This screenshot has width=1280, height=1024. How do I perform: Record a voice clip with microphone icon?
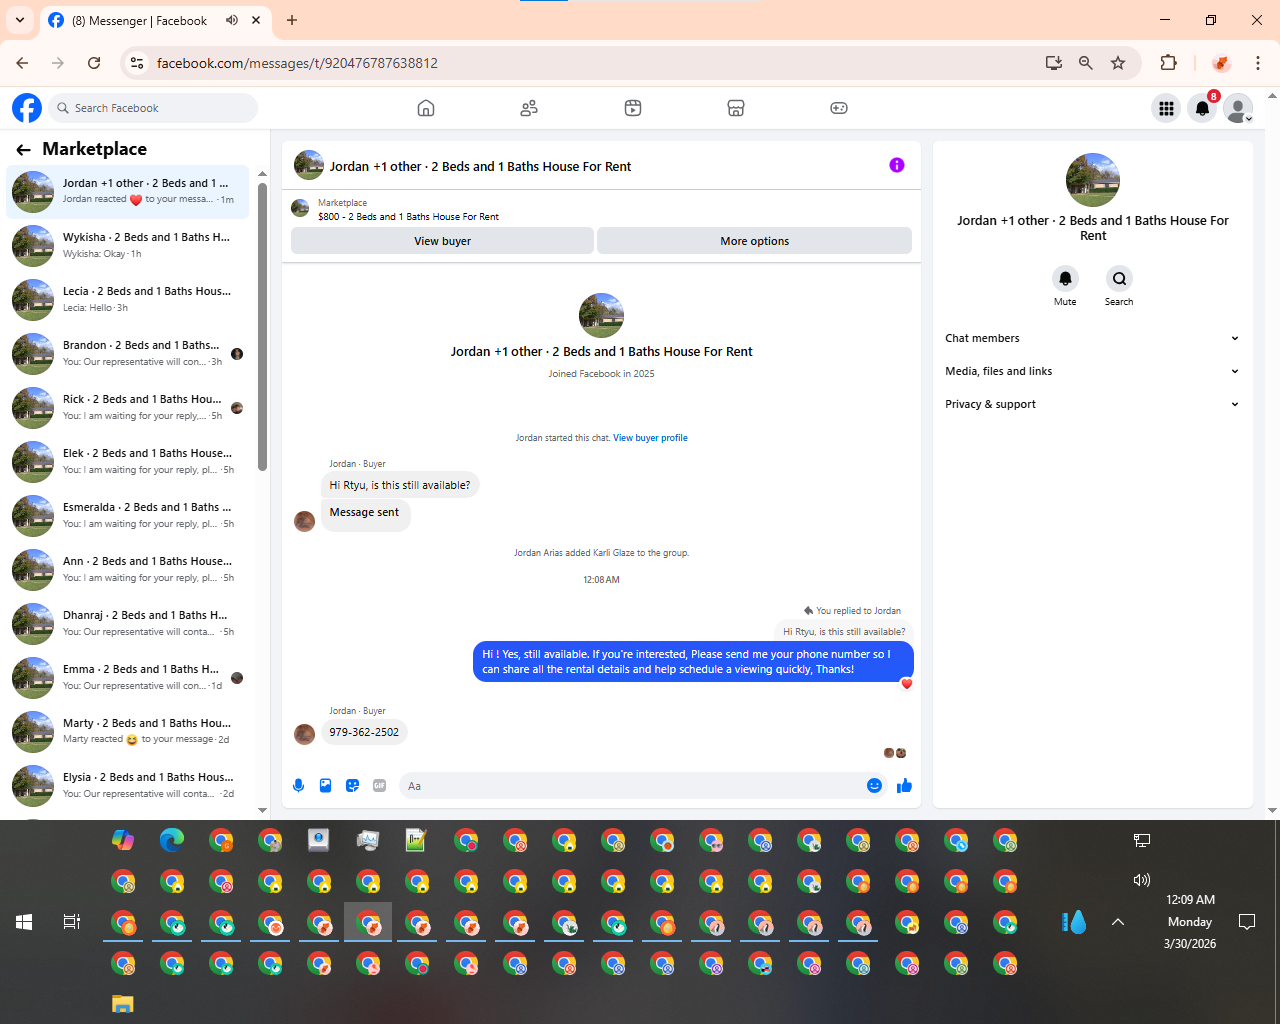(x=298, y=786)
